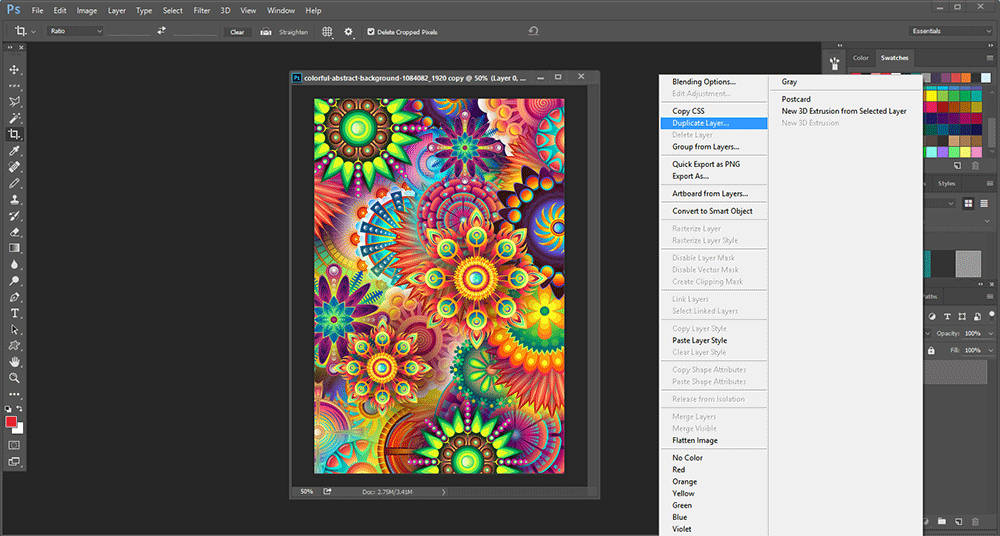The width and height of the screenshot is (1000, 536).
Task: Open the File menu
Action: pos(38,10)
